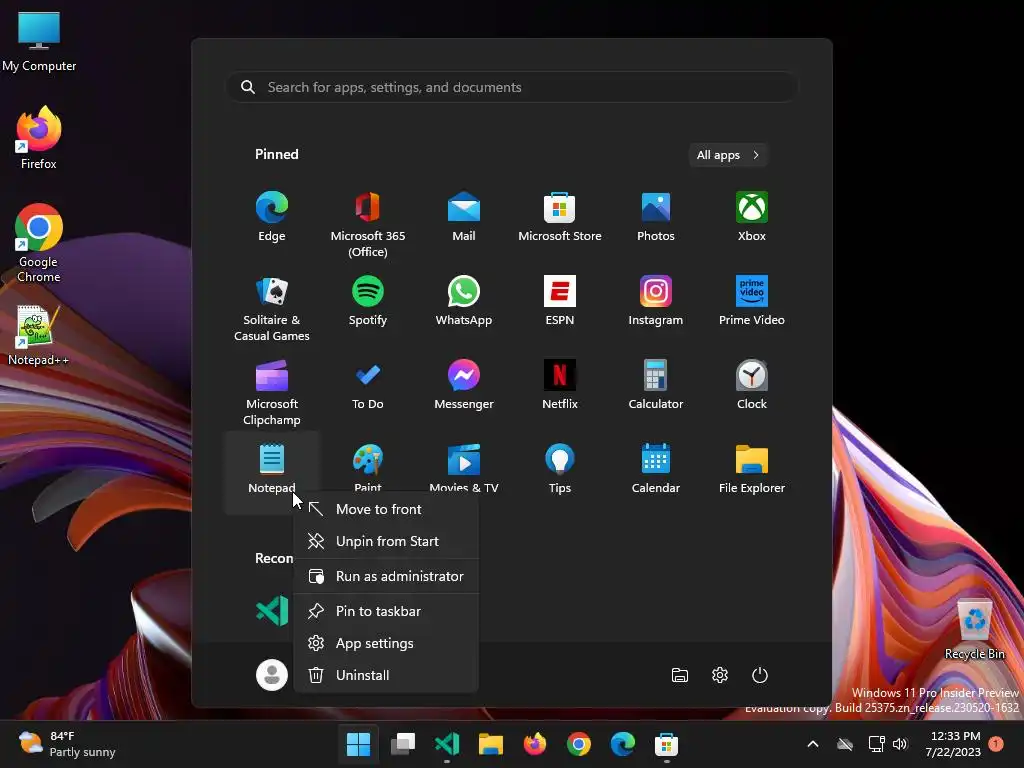Open Settings gear in Start menu footer
1024x768 pixels.
[x=720, y=675]
